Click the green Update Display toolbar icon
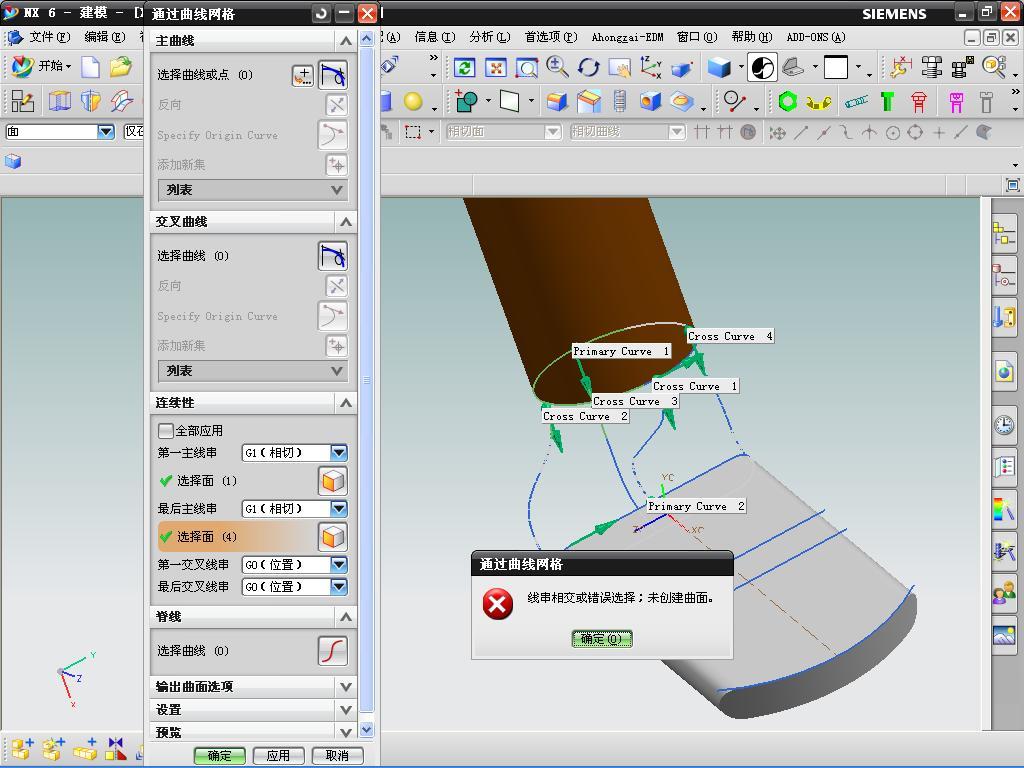The image size is (1024, 768). (x=464, y=67)
